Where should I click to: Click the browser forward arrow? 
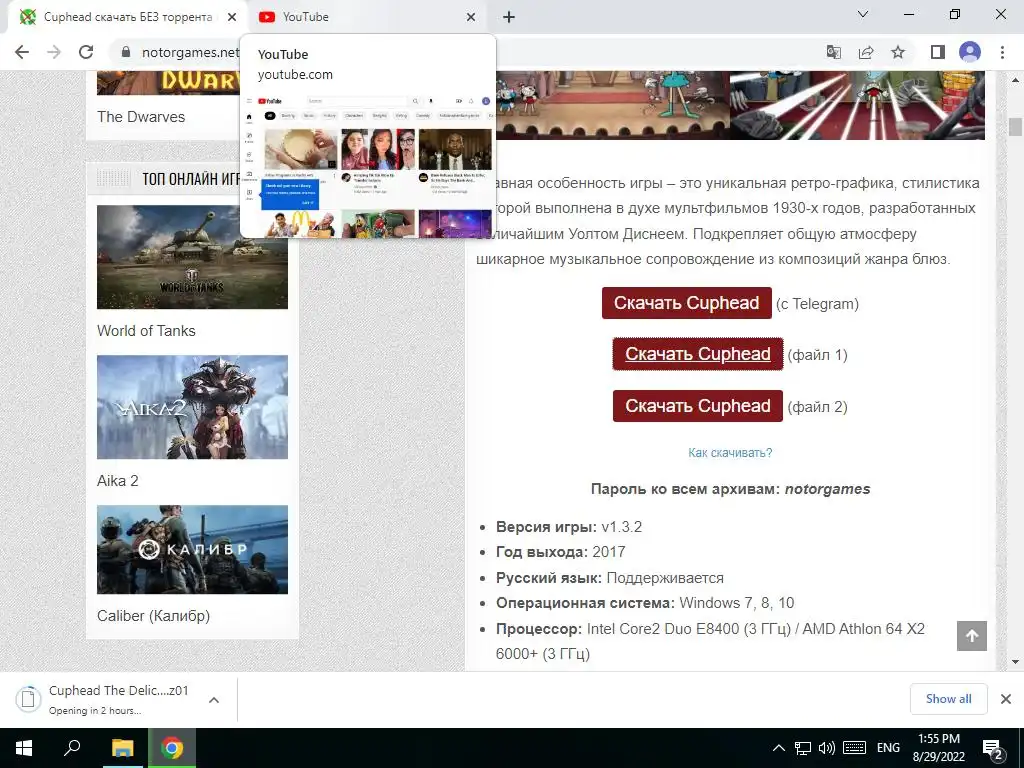click(54, 52)
